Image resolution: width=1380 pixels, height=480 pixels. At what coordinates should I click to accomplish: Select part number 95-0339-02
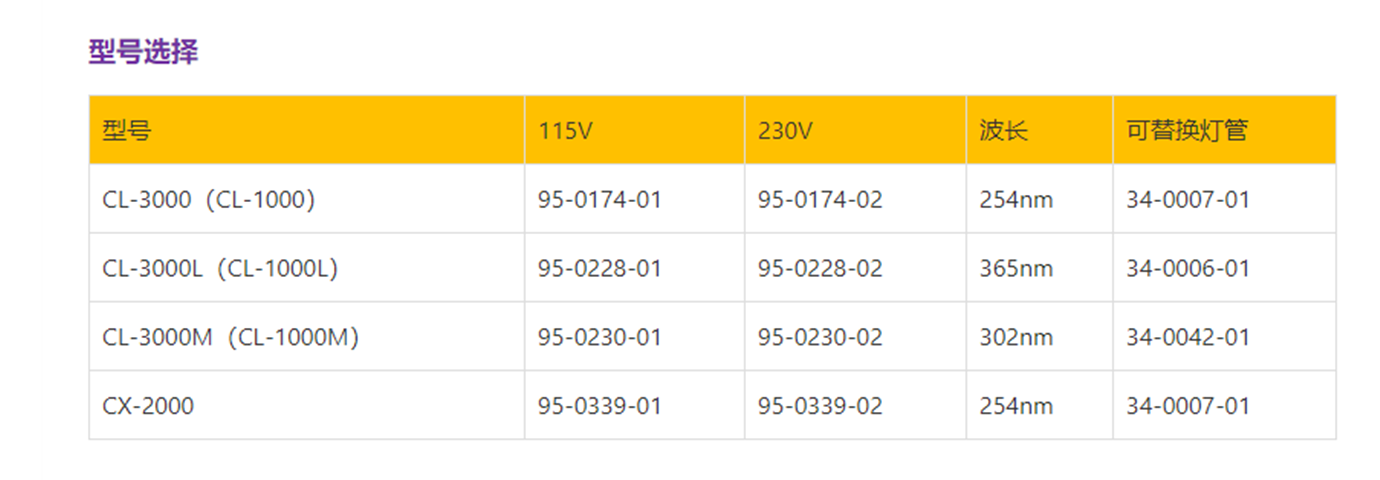click(820, 406)
